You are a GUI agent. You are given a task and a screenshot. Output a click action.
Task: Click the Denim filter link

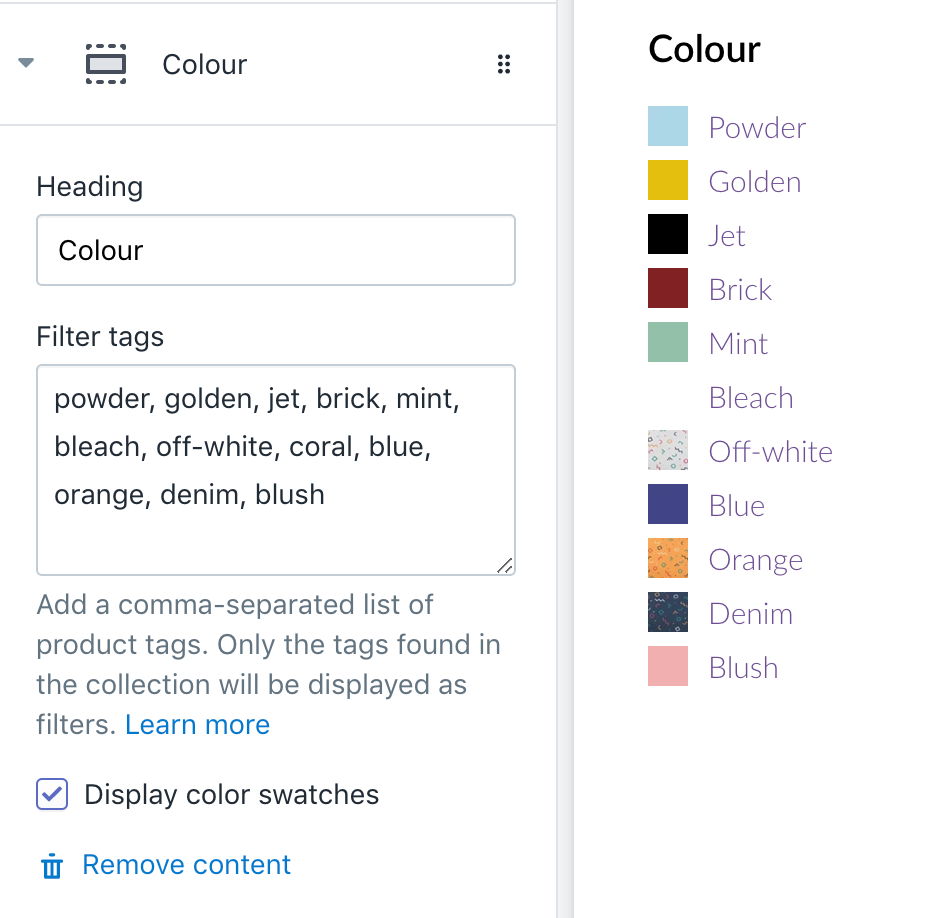click(750, 614)
